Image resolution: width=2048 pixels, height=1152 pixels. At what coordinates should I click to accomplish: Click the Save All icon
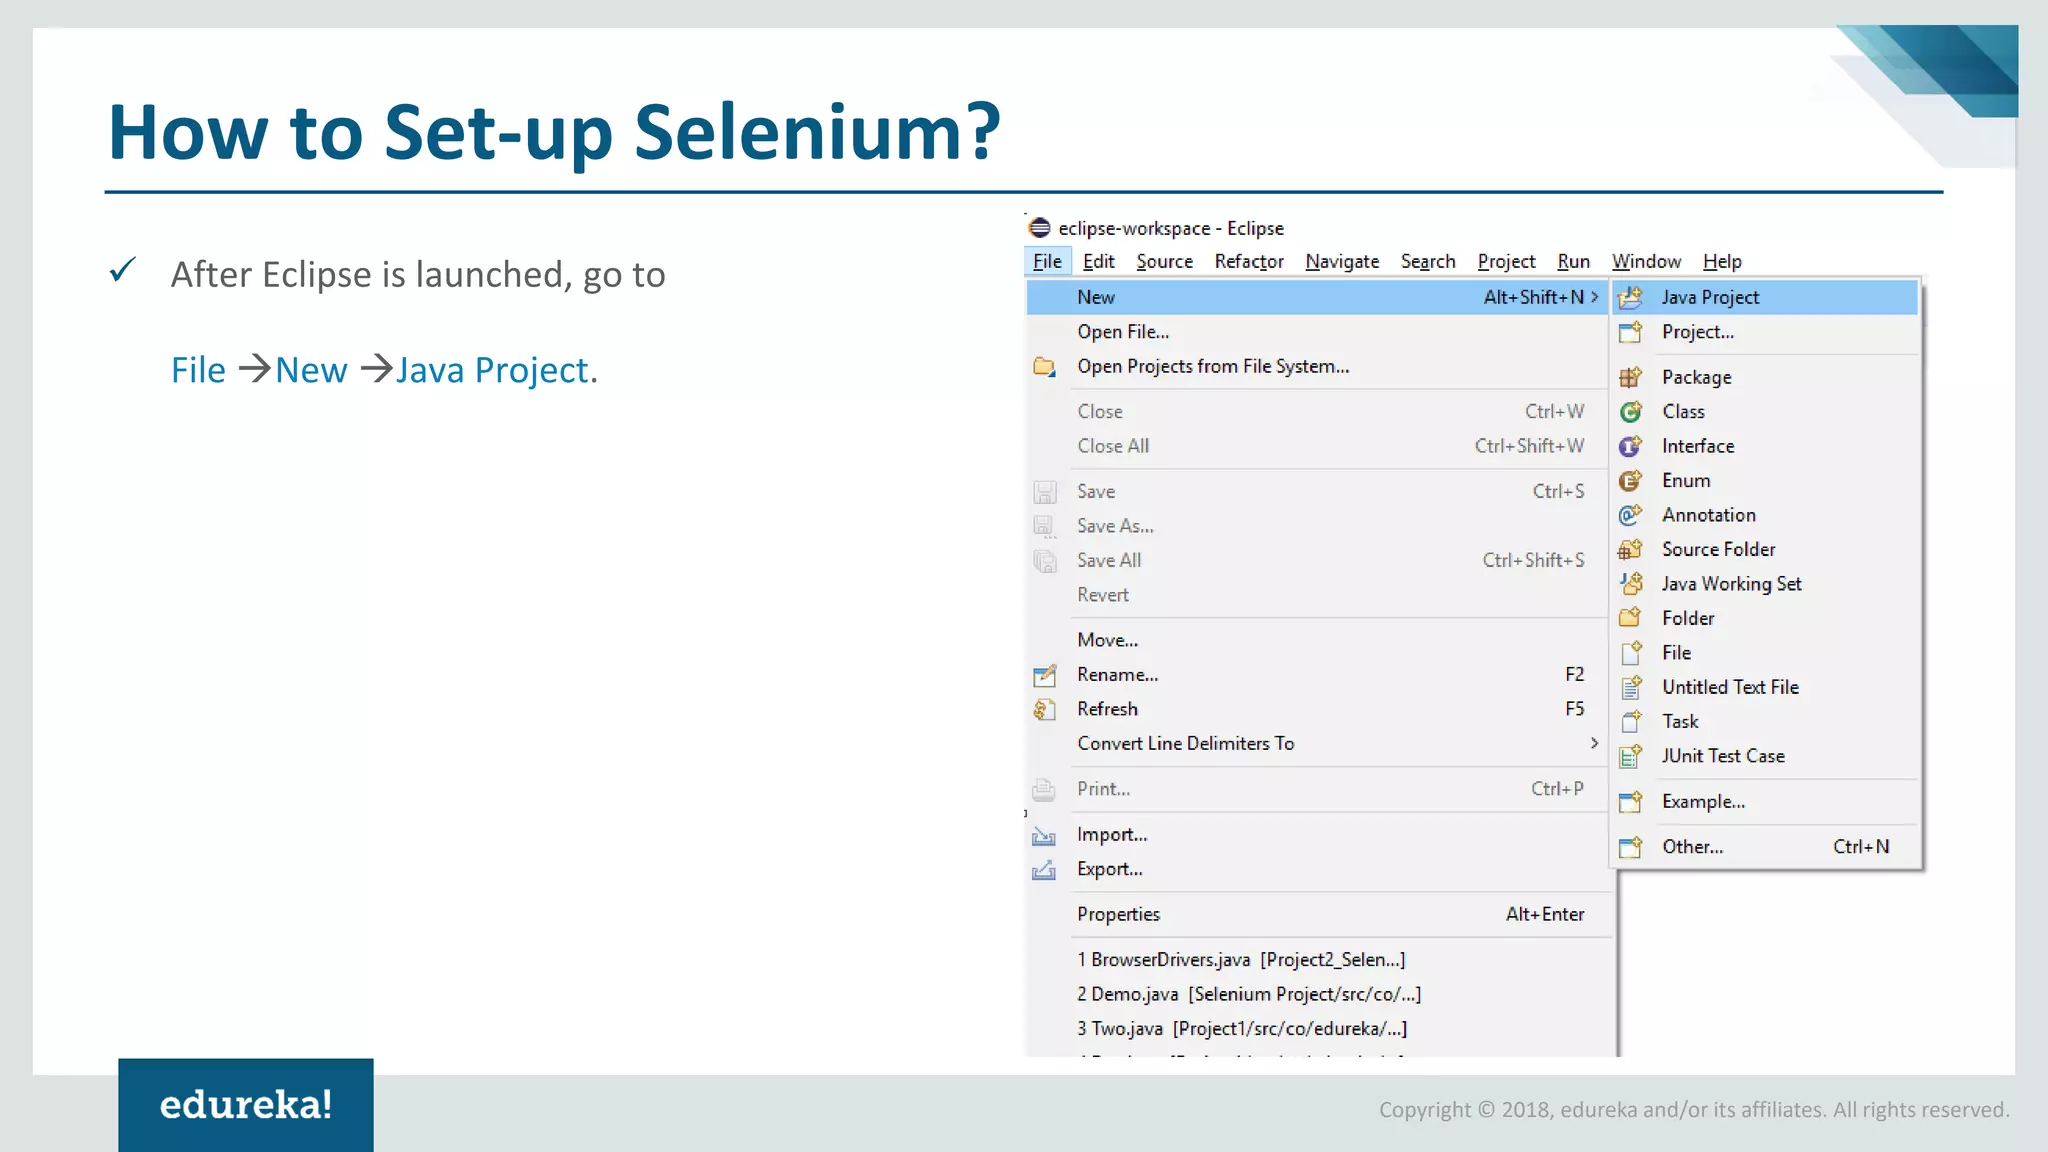click(x=1044, y=561)
